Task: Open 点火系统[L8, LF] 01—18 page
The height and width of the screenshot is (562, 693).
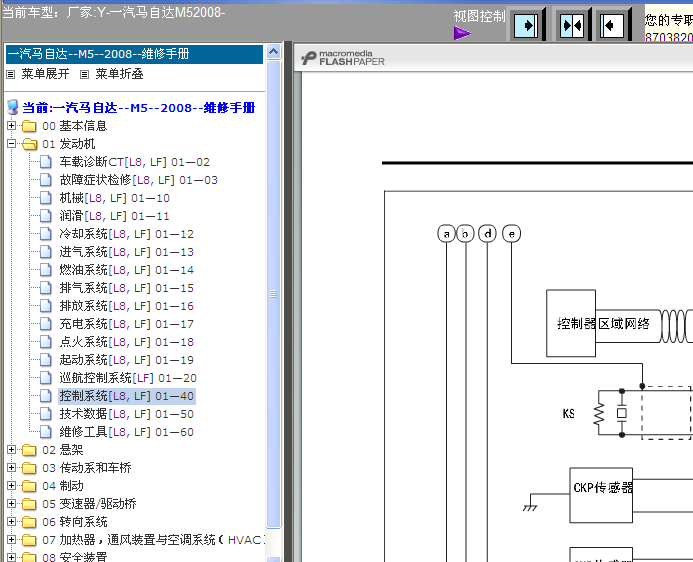Action: [126, 342]
